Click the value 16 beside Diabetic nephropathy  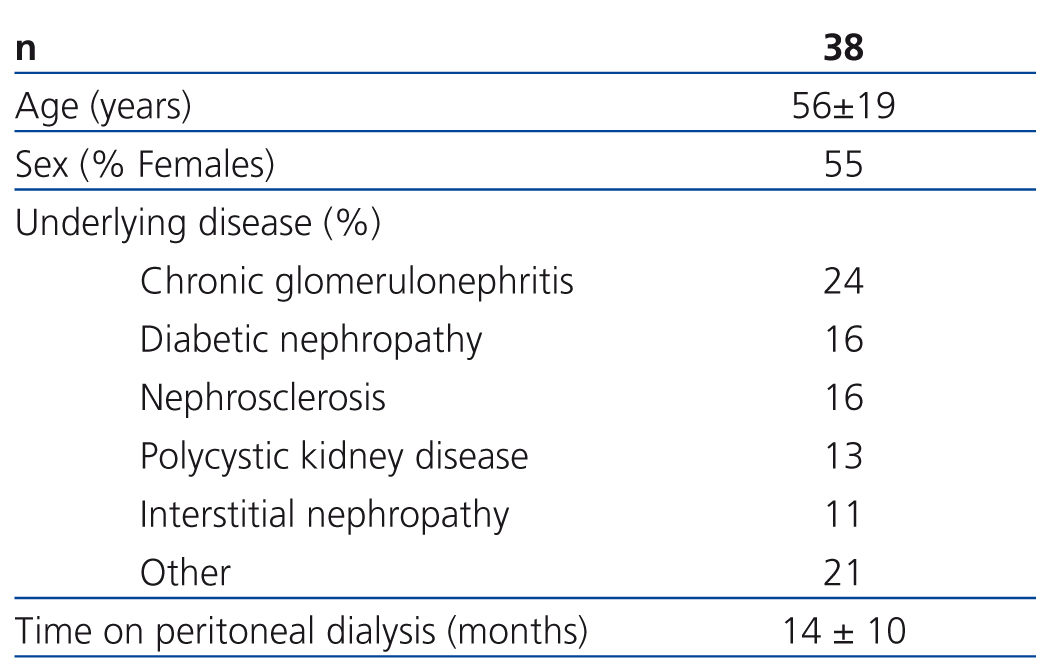pyautogui.click(x=843, y=339)
